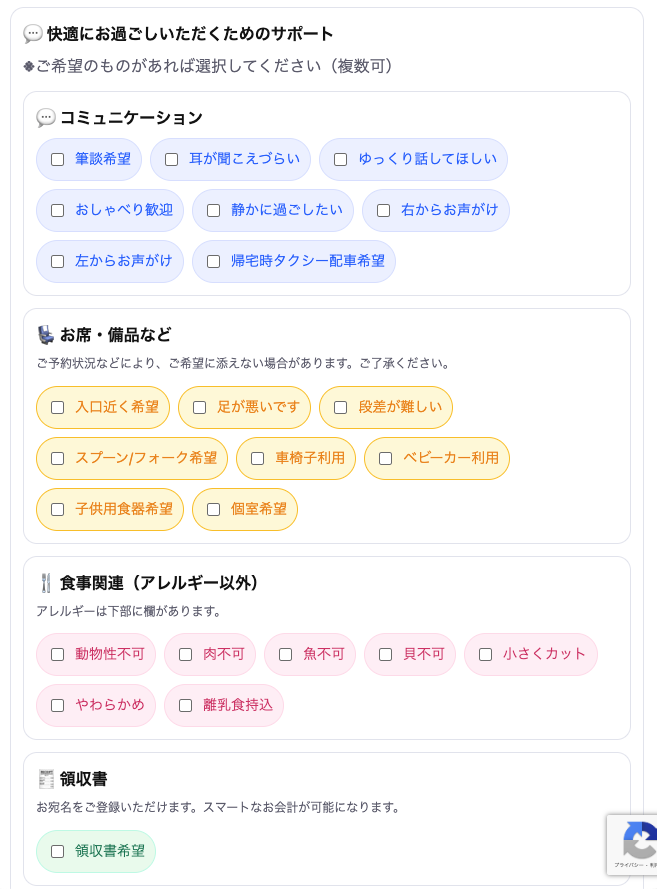Click the reCAPTCHA badge icon
The height and width of the screenshot is (889, 657).
click(640, 840)
